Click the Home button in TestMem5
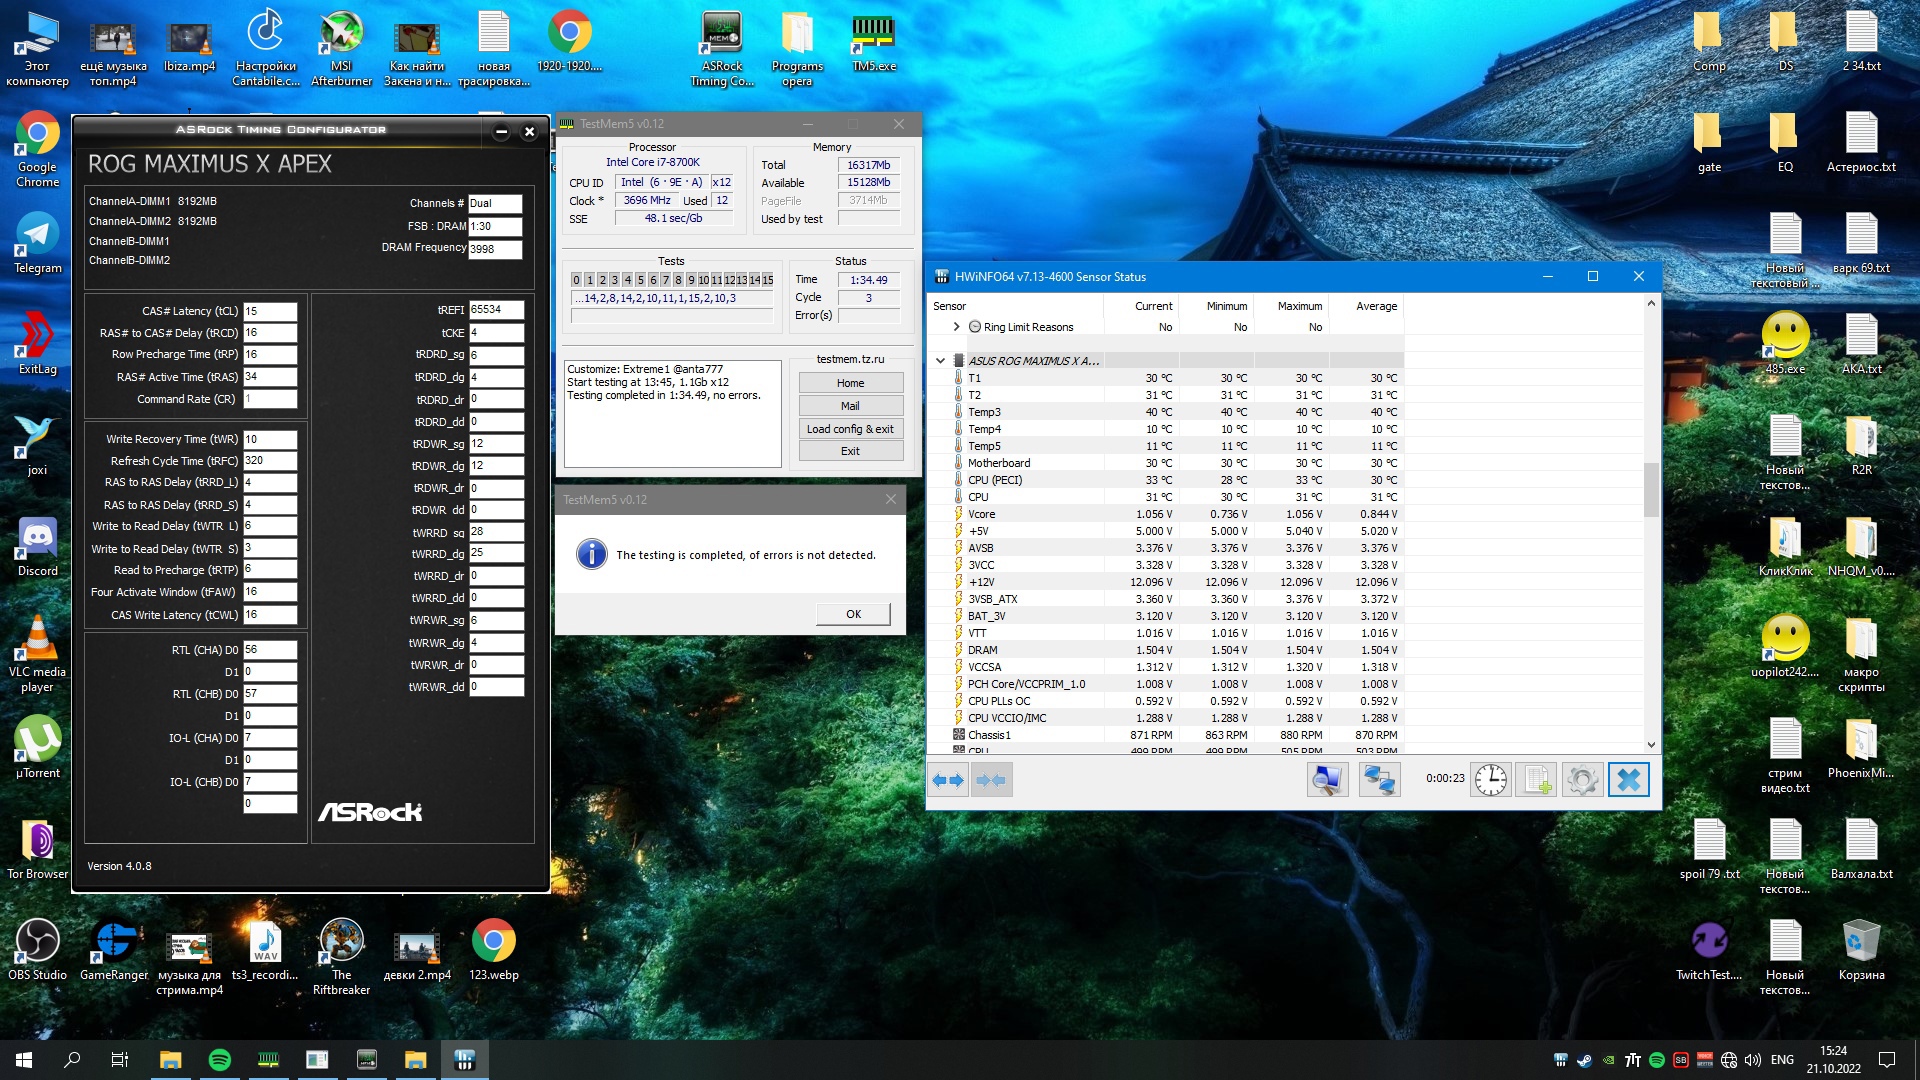This screenshot has width=1920, height=1080. [850, 383]
